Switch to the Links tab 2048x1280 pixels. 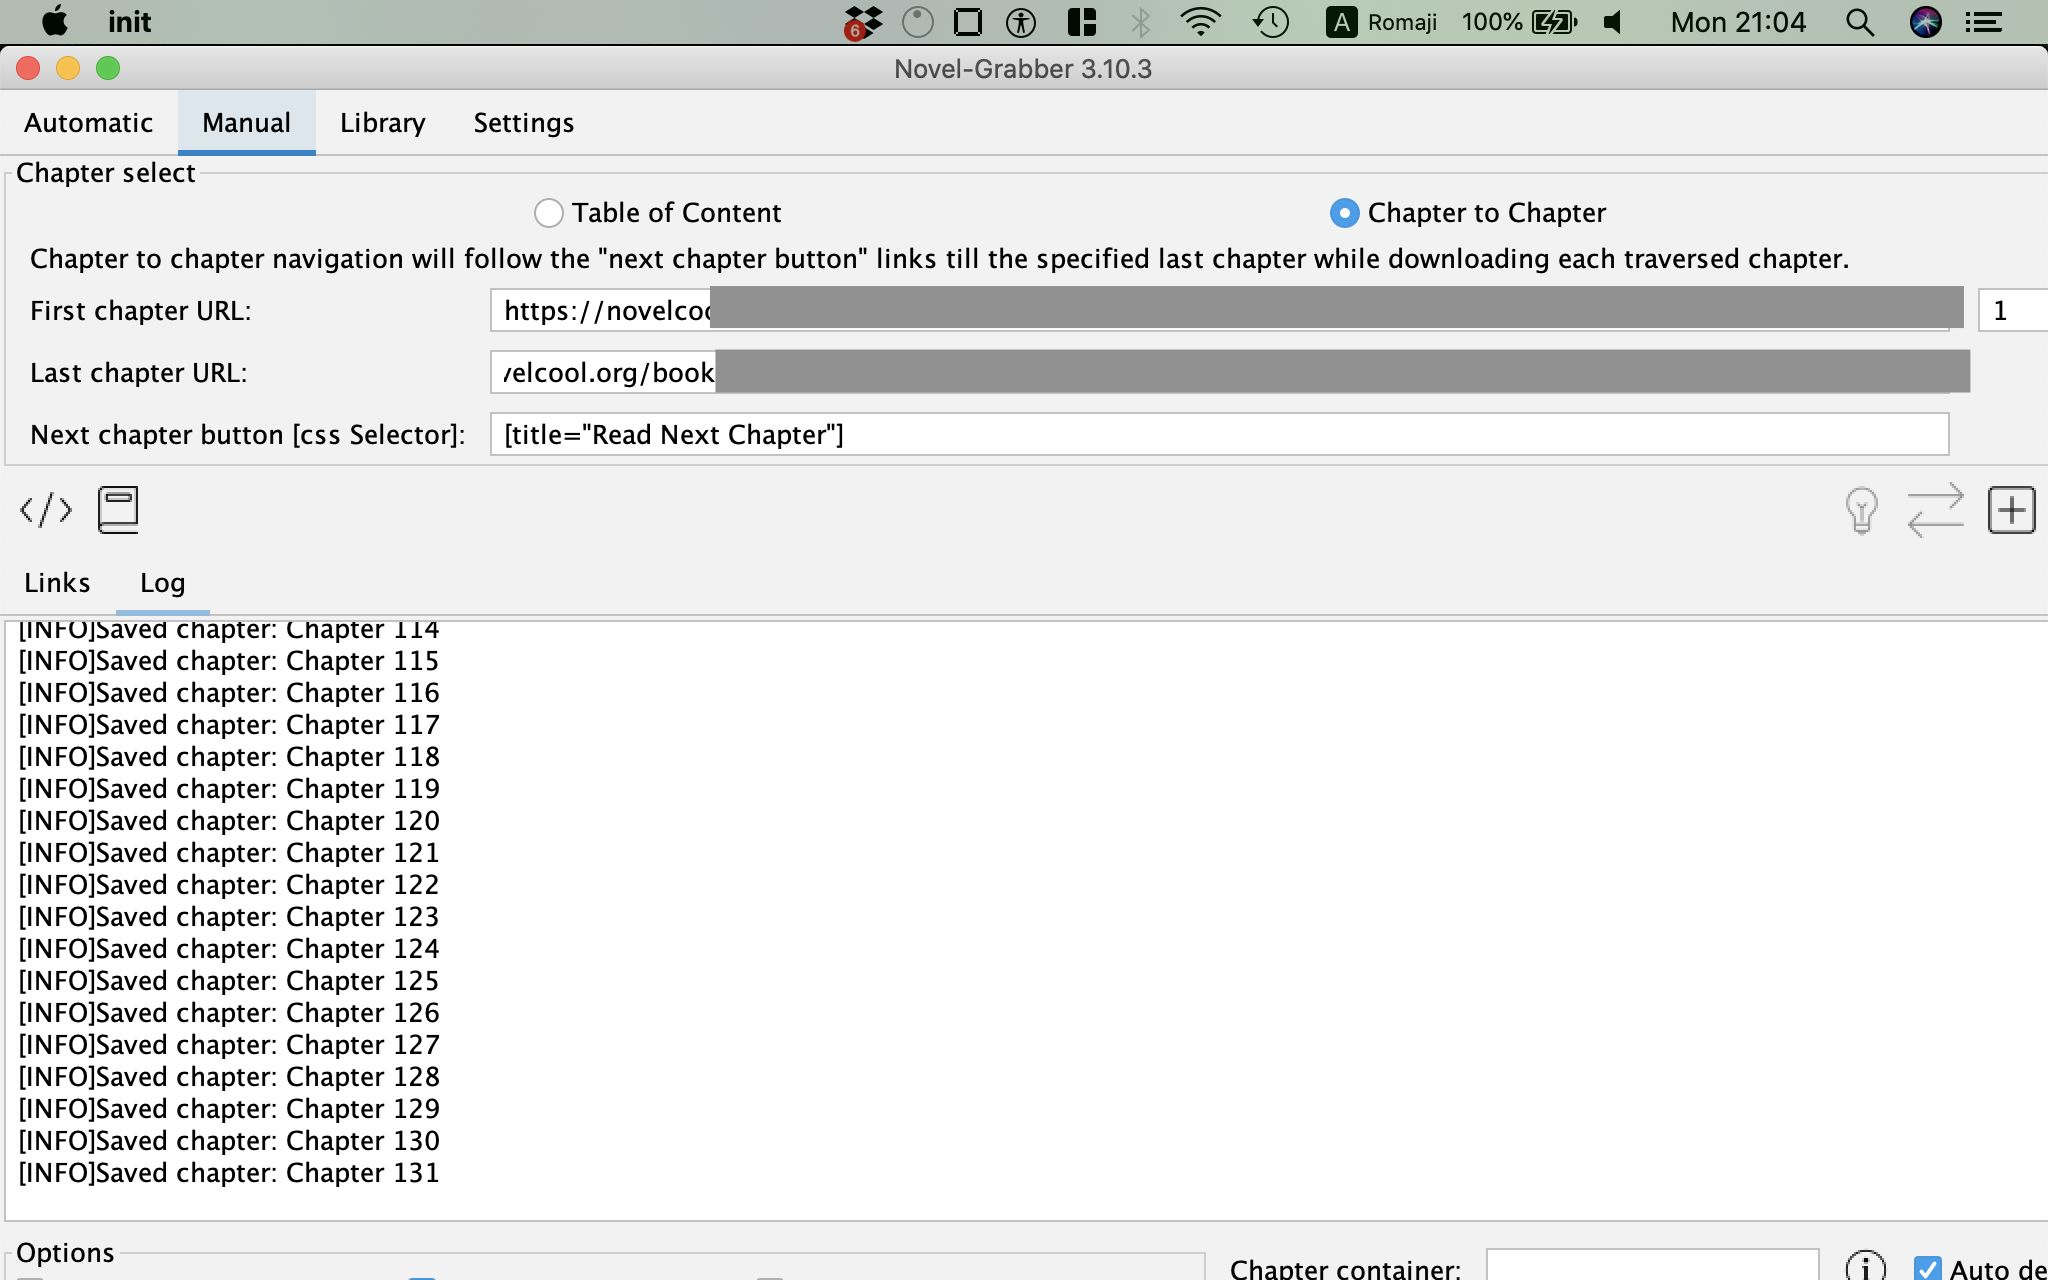[56, 582]
